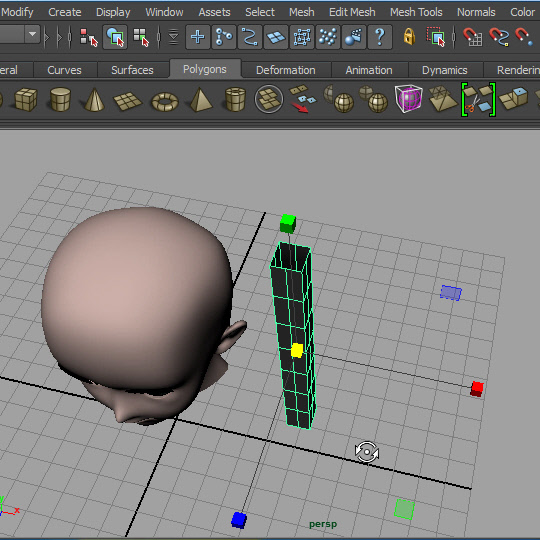540x540 pixels.
Task: Open the Select menu
Action: [x=260, y=12]
